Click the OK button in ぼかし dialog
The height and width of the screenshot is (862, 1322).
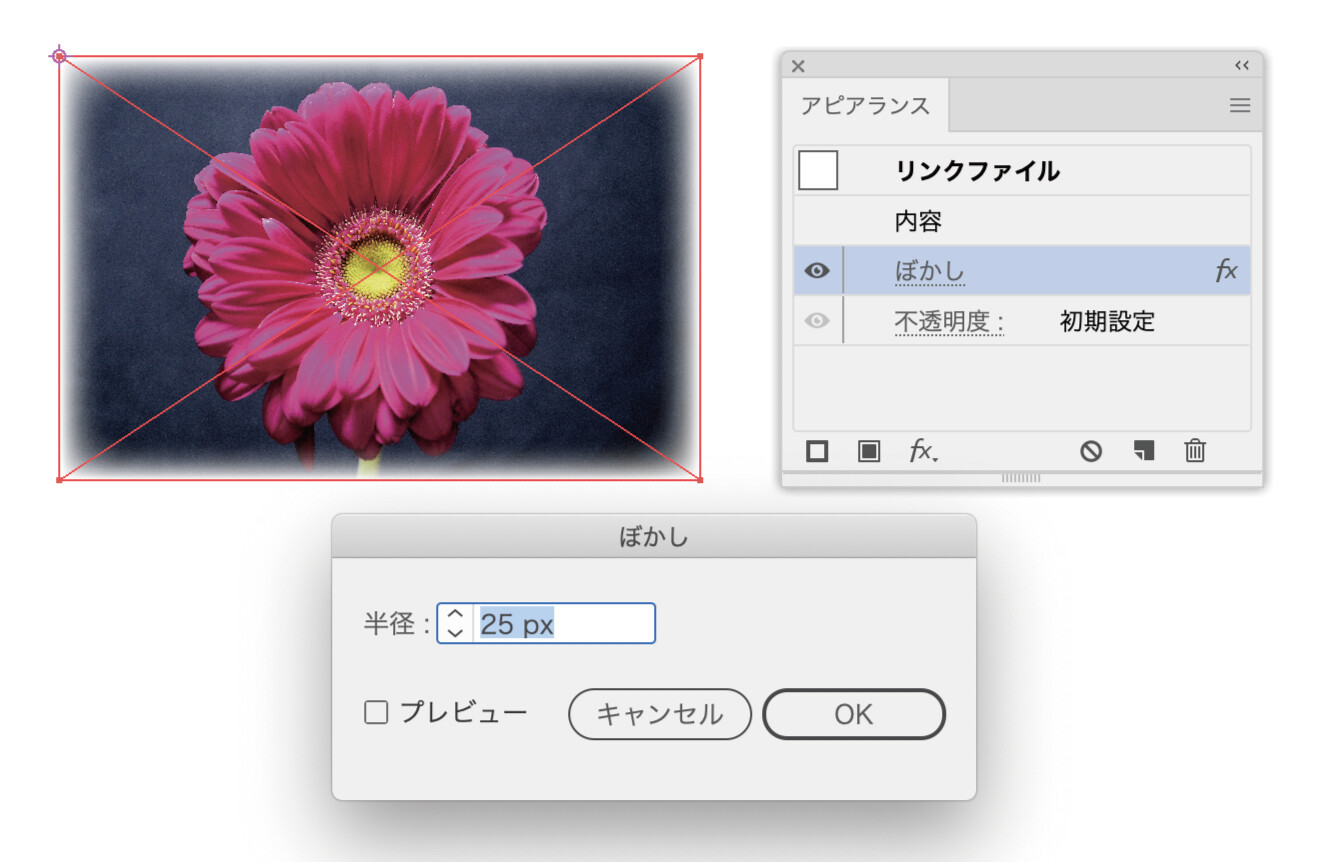(854, 714)
